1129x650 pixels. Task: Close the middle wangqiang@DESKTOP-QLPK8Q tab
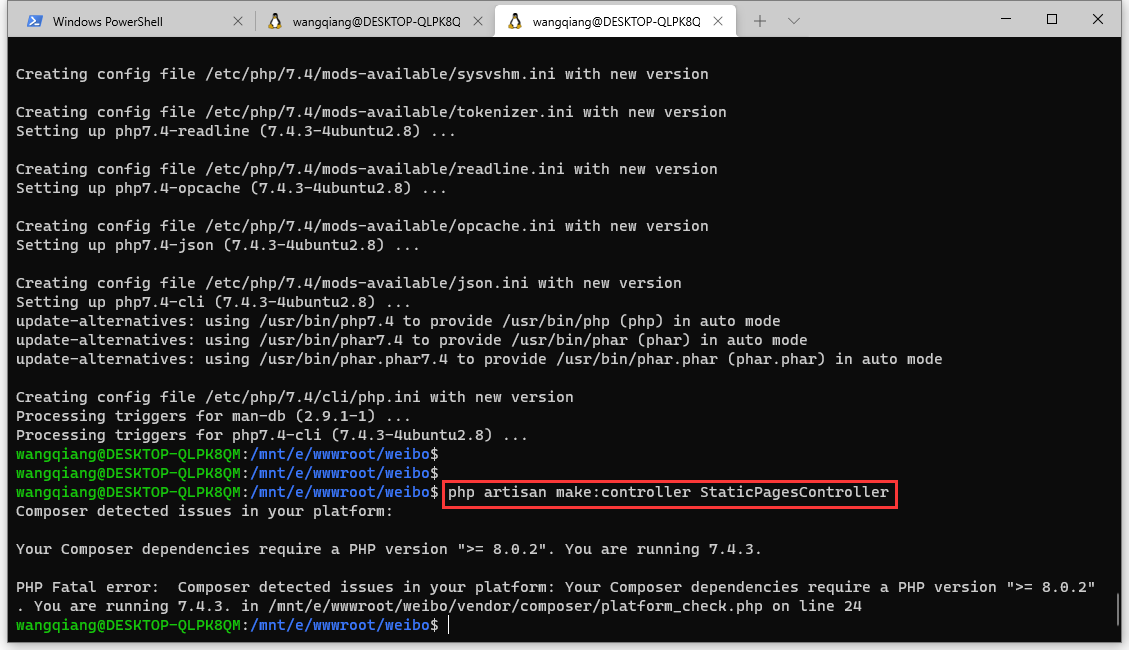coord(477,21)
